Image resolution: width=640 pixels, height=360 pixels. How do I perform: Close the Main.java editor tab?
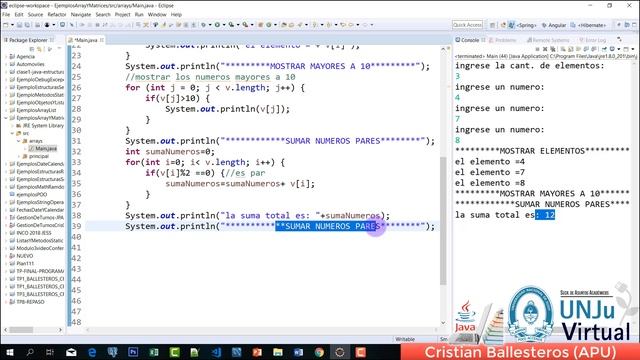coord(102,40)
